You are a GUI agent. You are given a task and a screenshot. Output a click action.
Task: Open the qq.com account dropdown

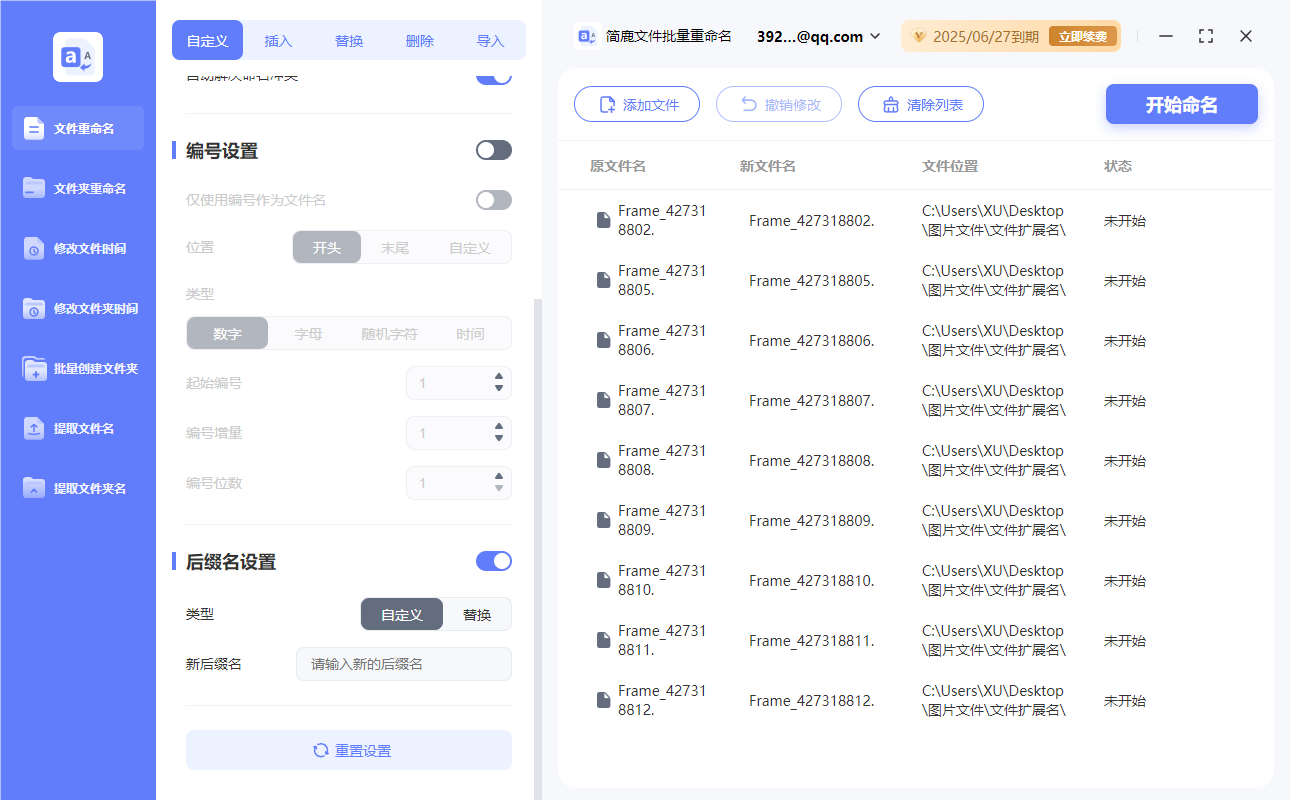pos(817,36)
